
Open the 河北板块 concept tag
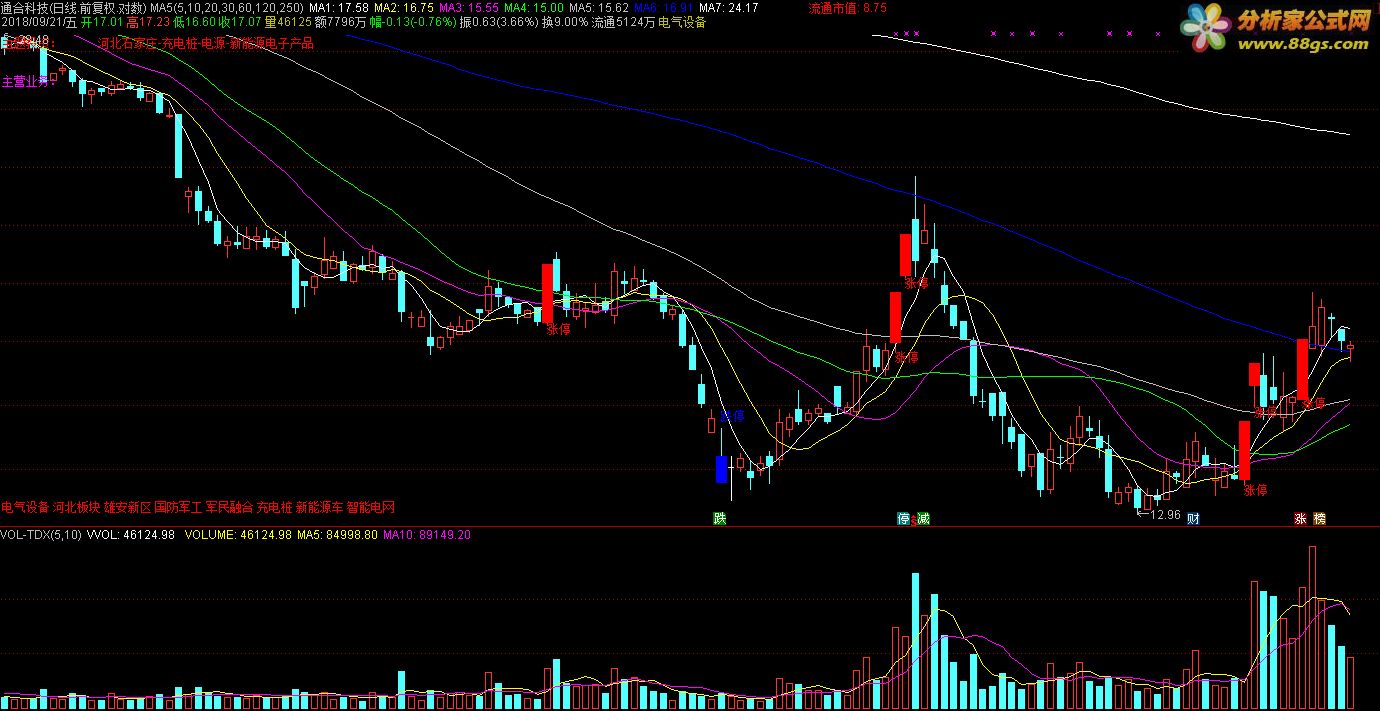pos(76,507)
